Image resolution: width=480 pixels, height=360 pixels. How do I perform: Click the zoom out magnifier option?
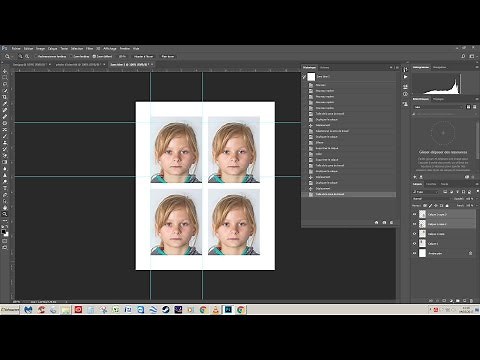[x=27, y=56]
